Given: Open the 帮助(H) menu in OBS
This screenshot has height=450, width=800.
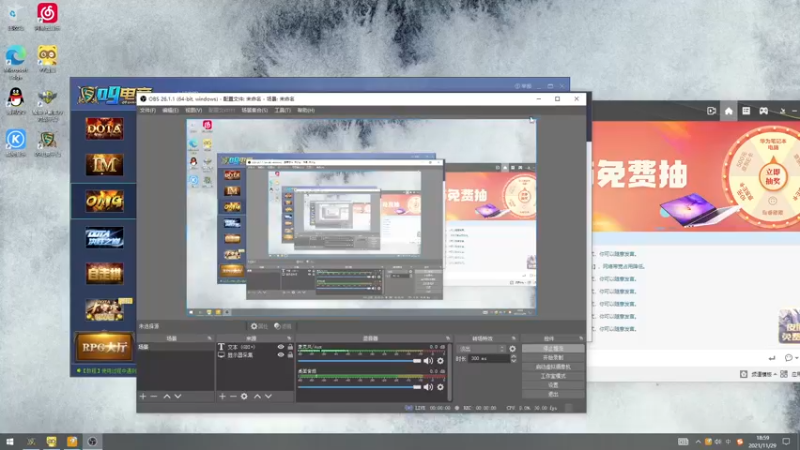Looking at the screenshot, I should tap(306, 110).
